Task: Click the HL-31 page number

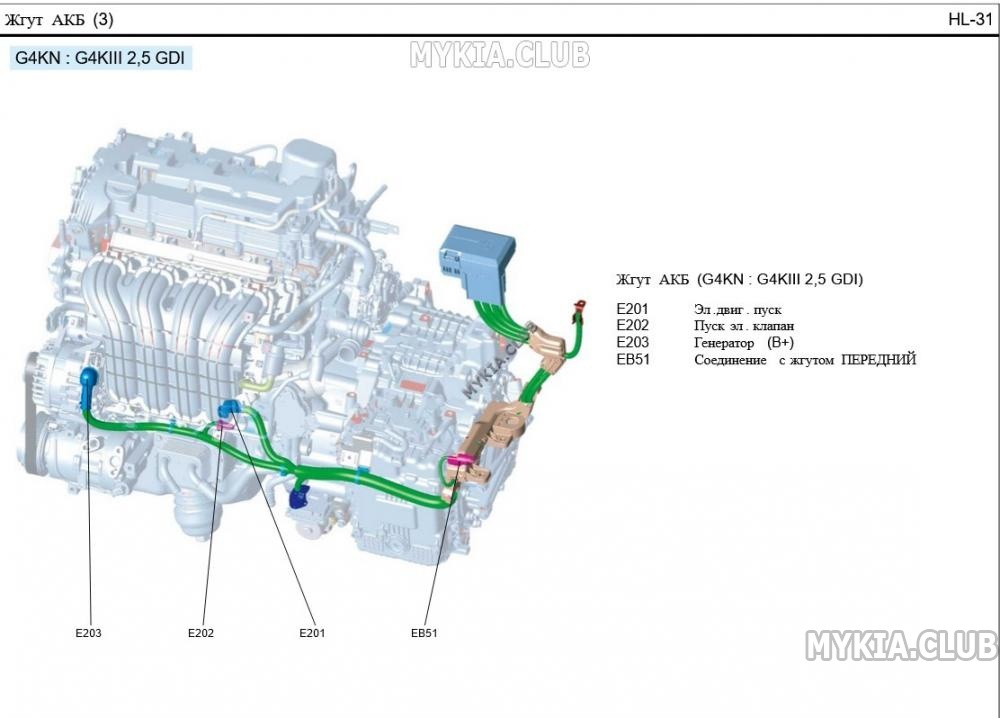Action: click(970, 19)
